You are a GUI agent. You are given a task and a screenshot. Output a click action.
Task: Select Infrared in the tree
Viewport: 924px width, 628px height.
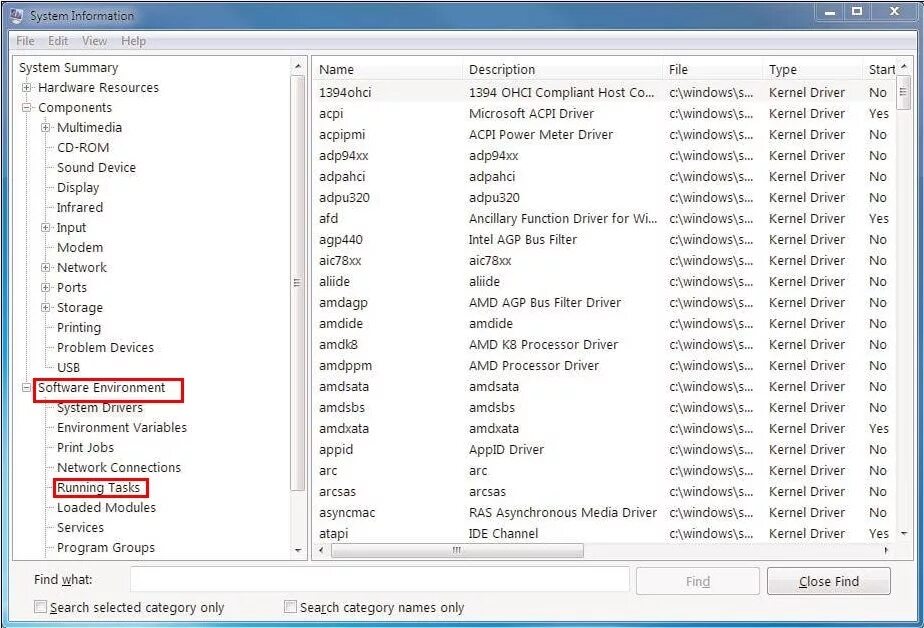click(x=80, y=207)
